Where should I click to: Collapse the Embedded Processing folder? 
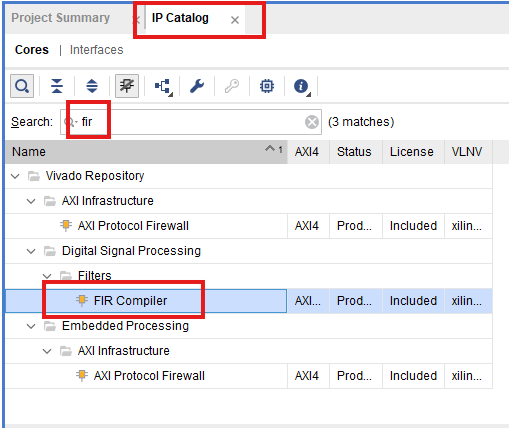pos(31,326)
